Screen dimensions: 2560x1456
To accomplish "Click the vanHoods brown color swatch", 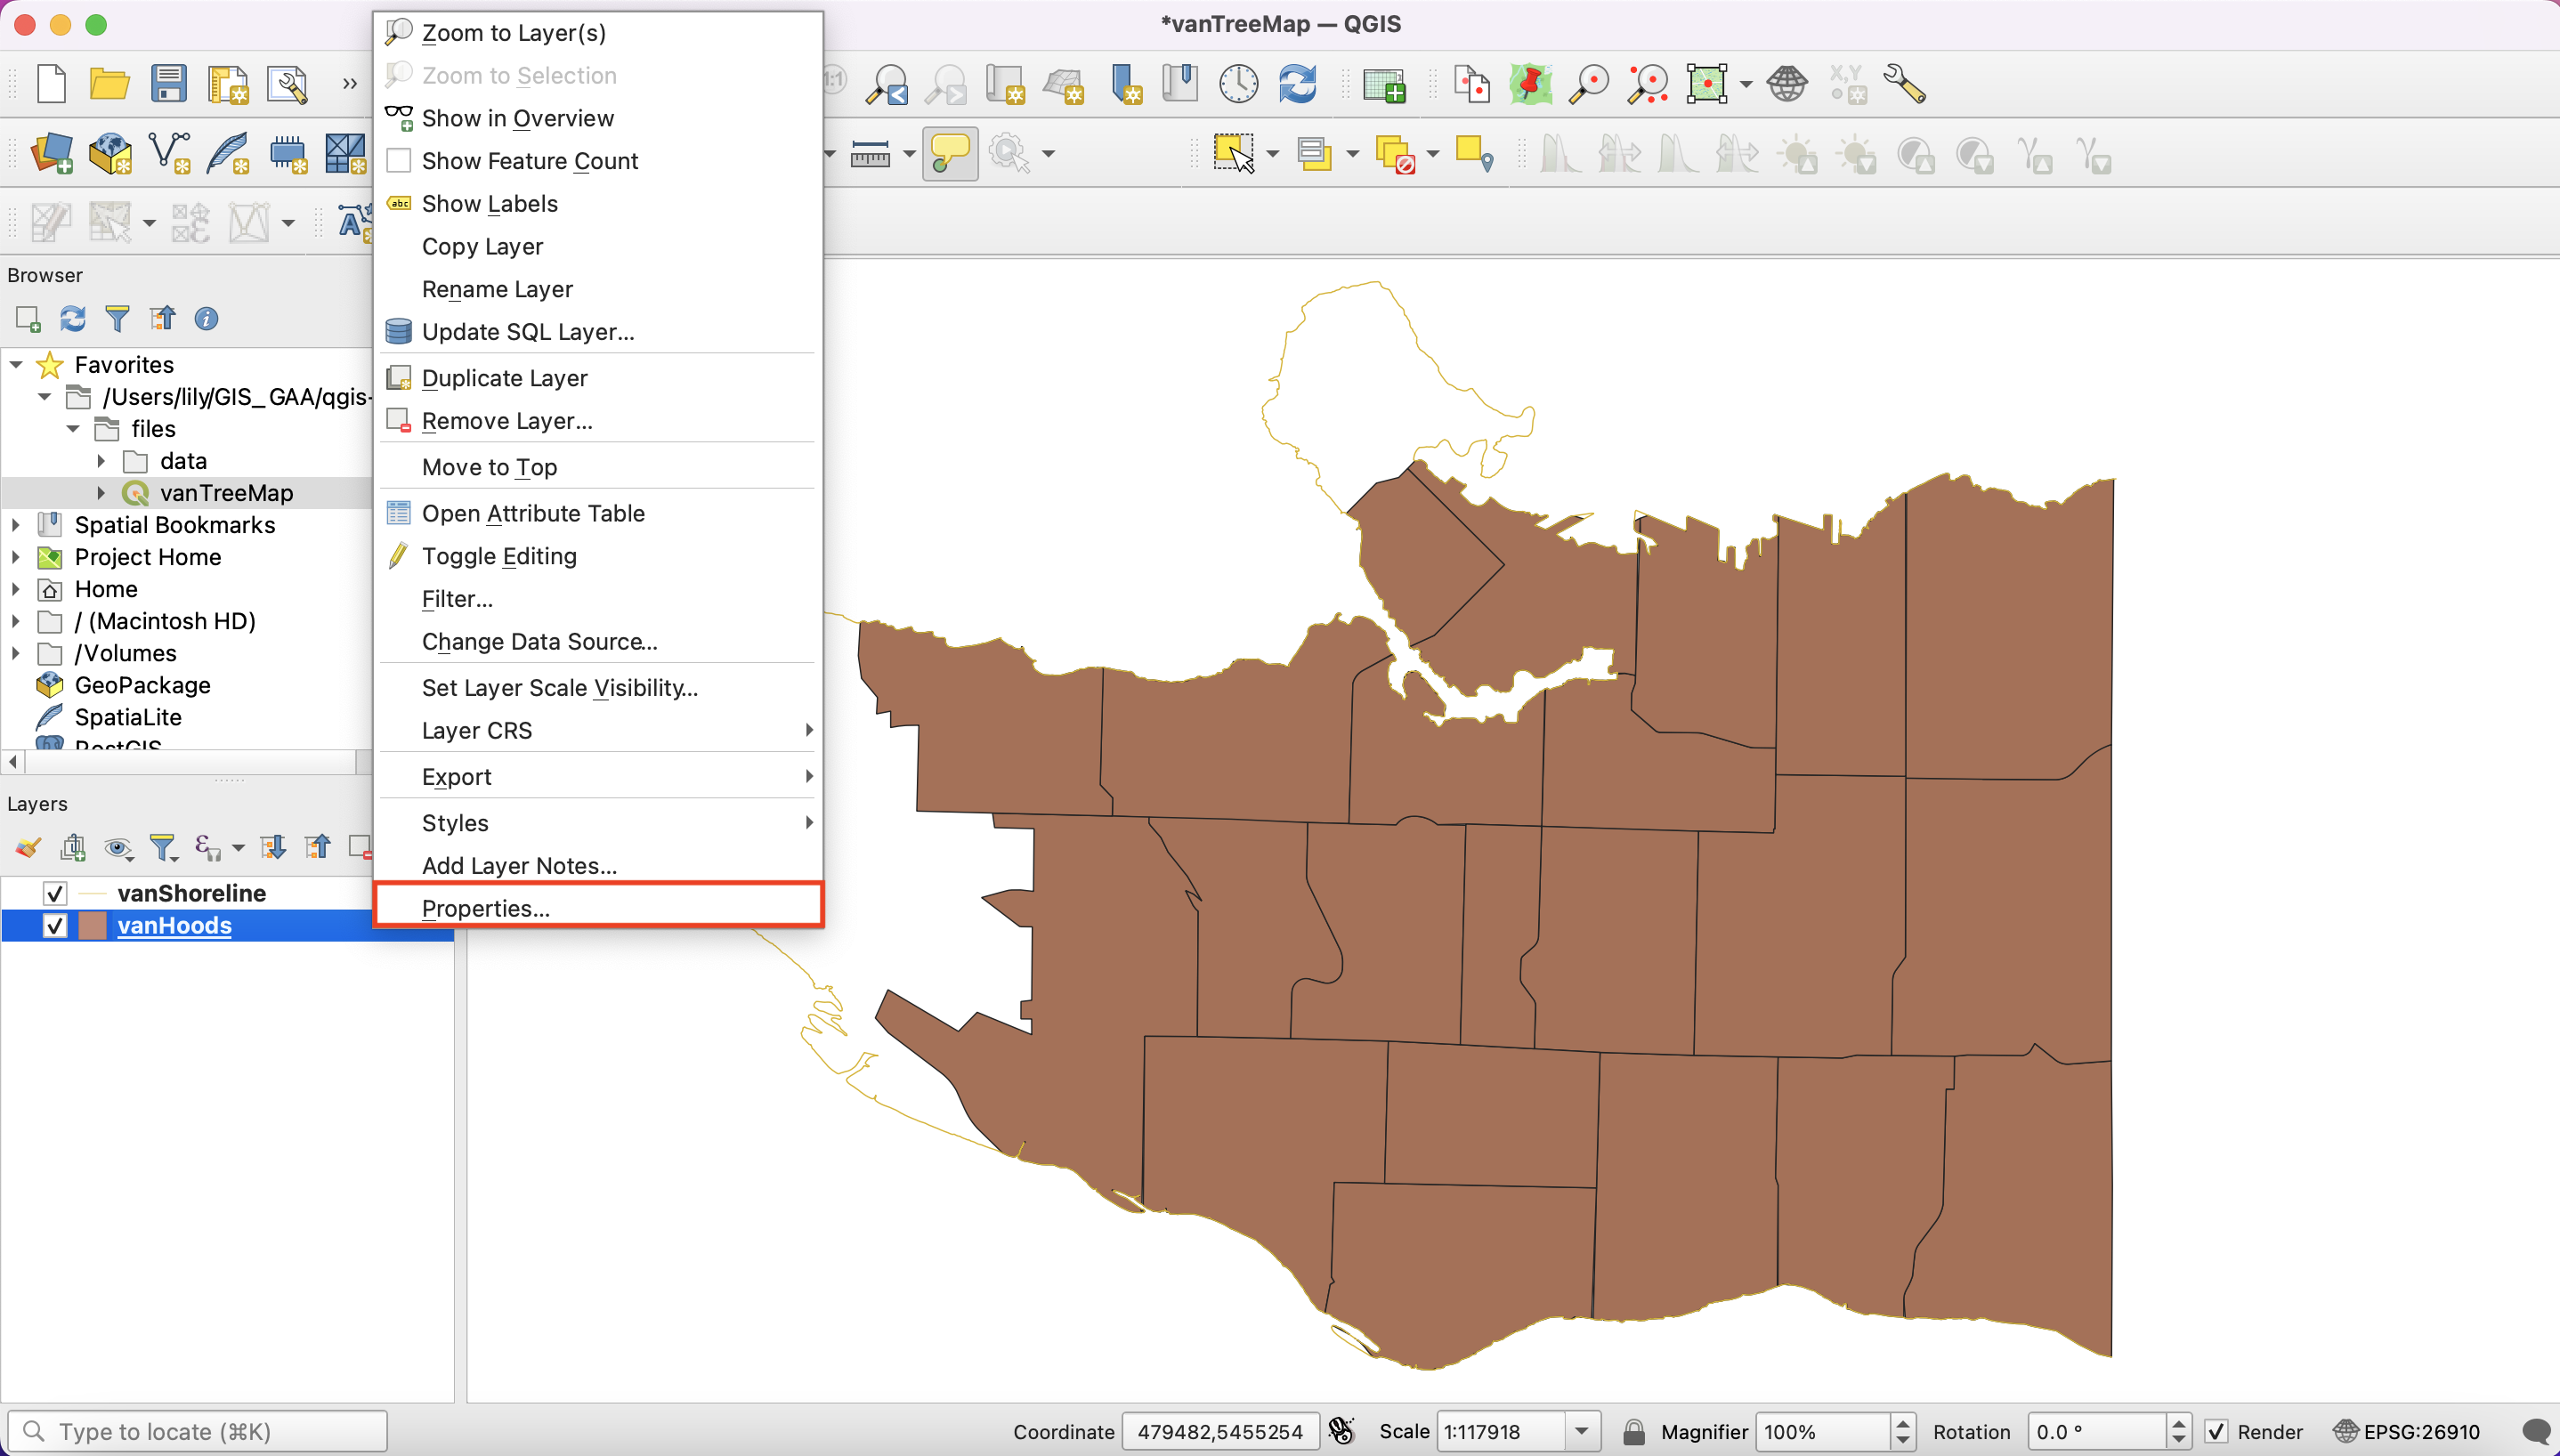I will coord(92,926).
